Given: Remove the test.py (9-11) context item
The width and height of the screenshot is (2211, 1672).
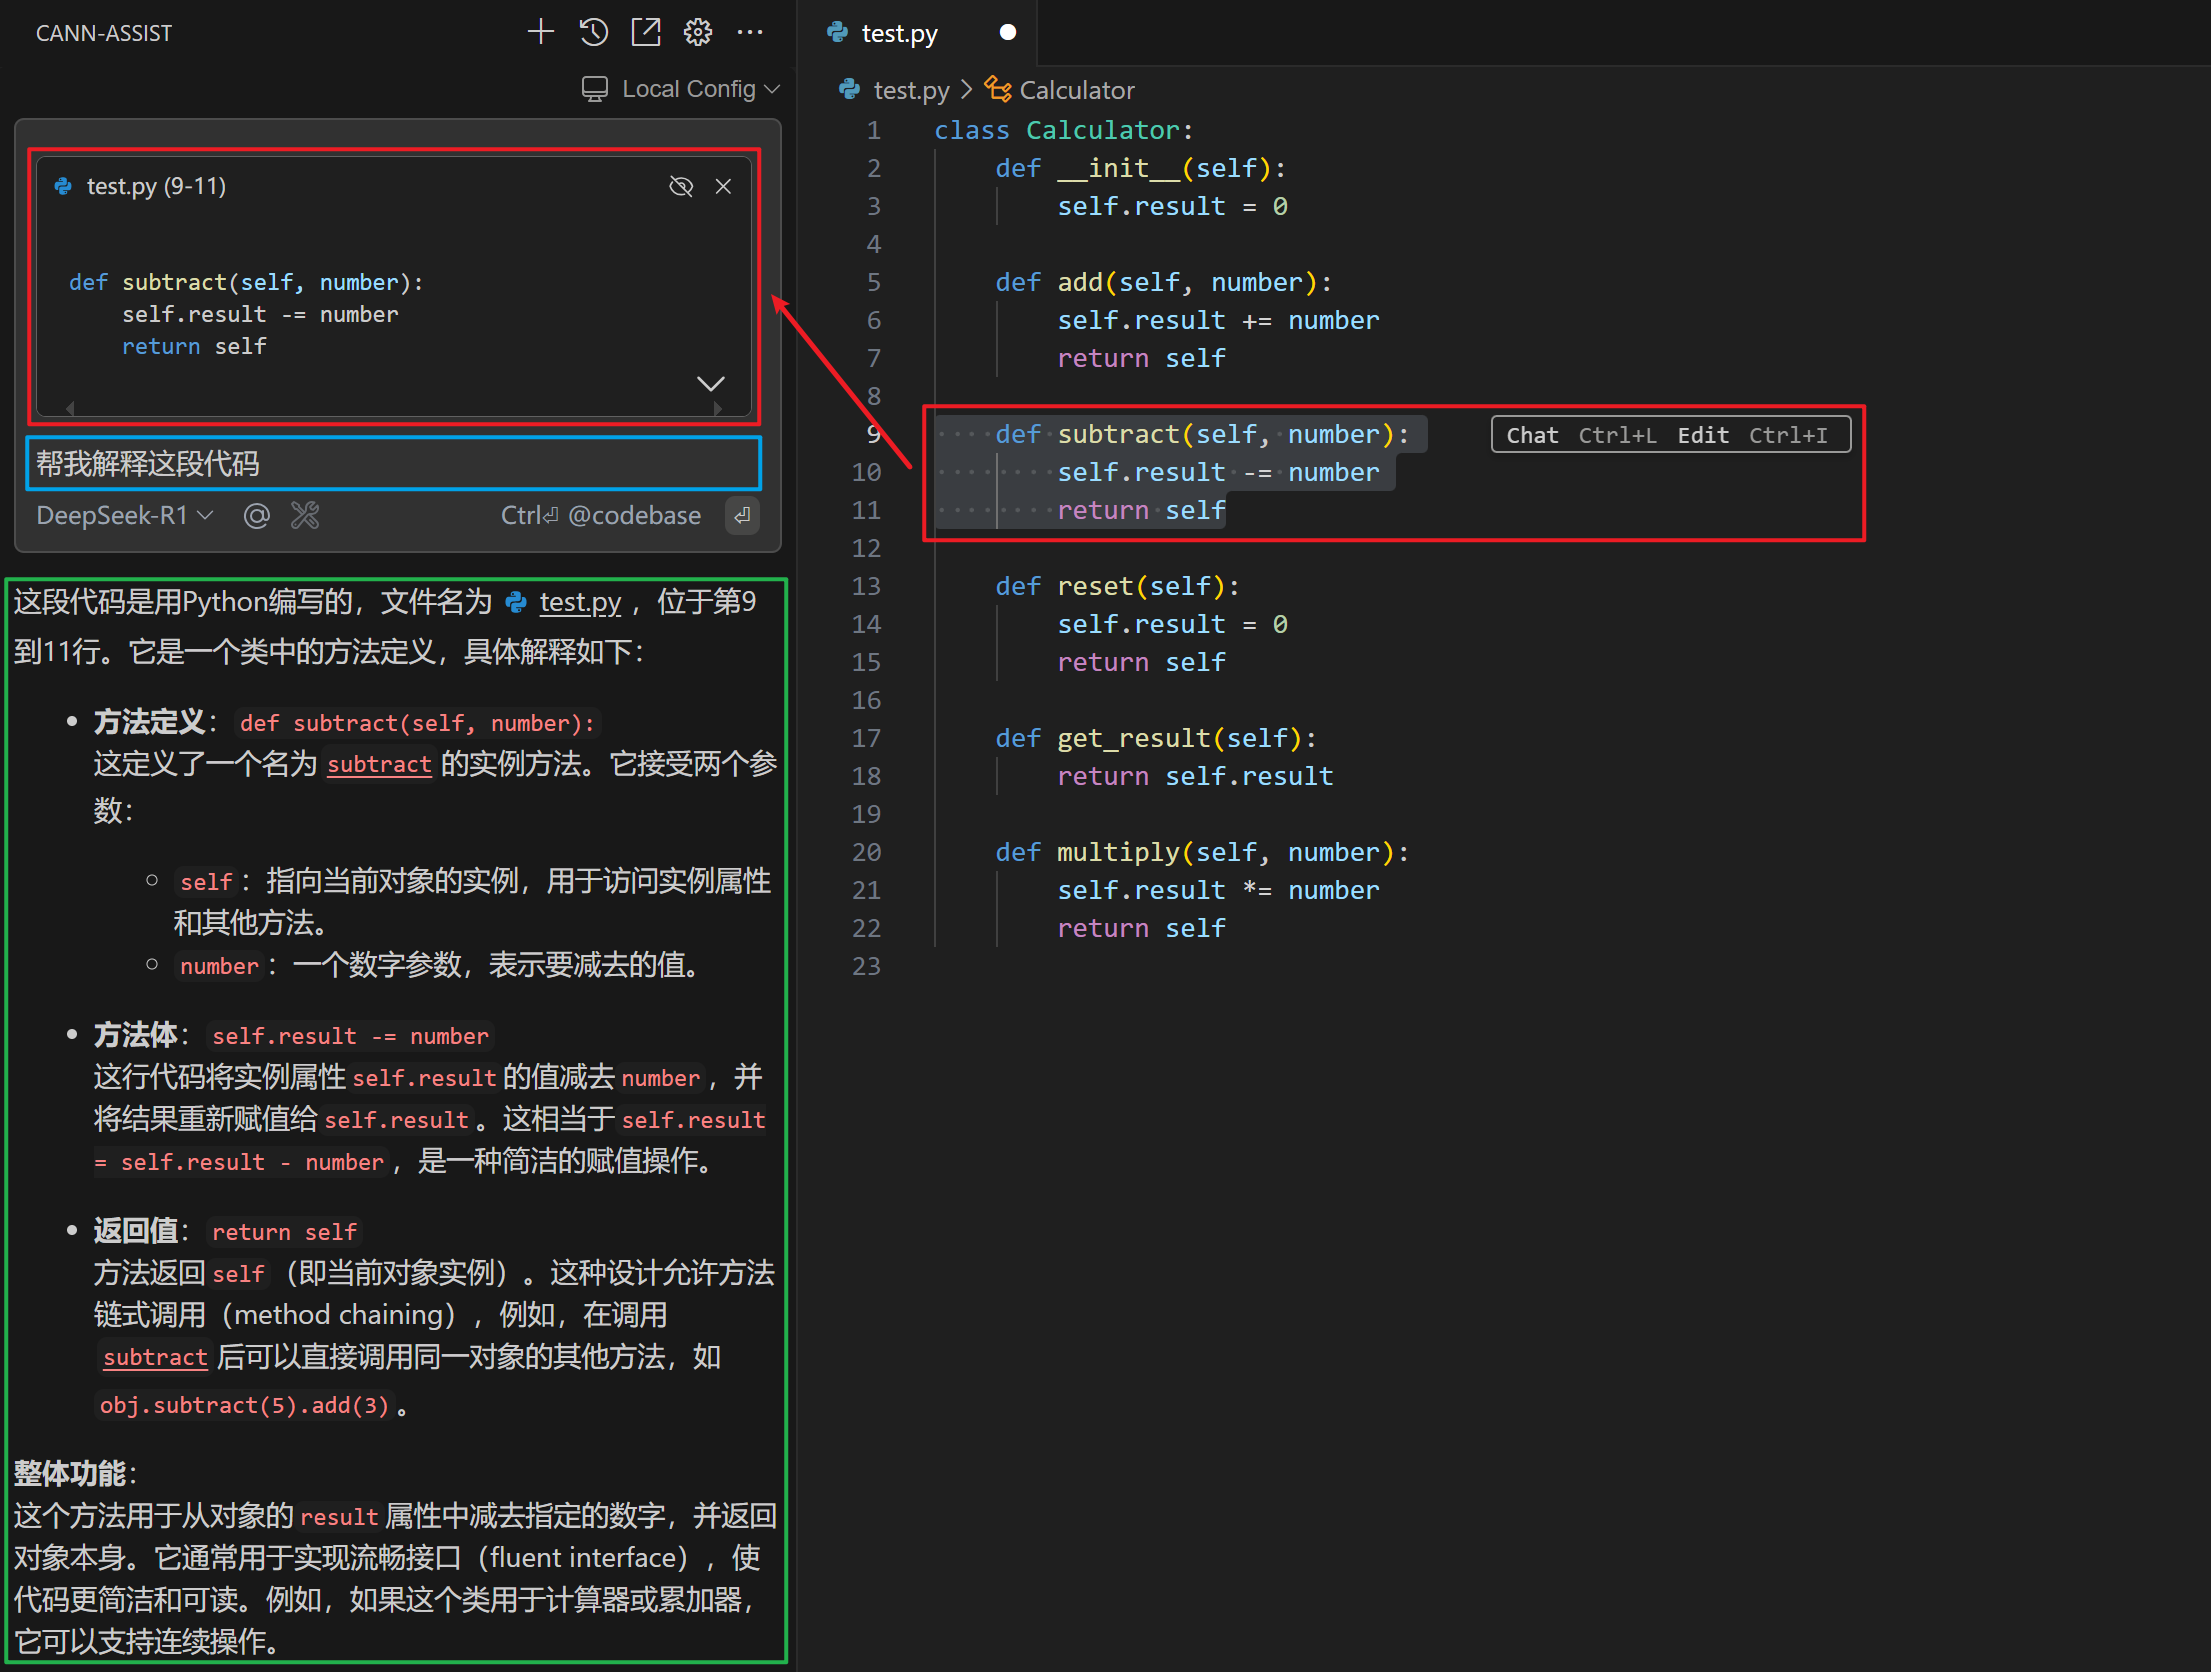Looking at the screenshot, I should pyautogui.click(x=723, y=186).
